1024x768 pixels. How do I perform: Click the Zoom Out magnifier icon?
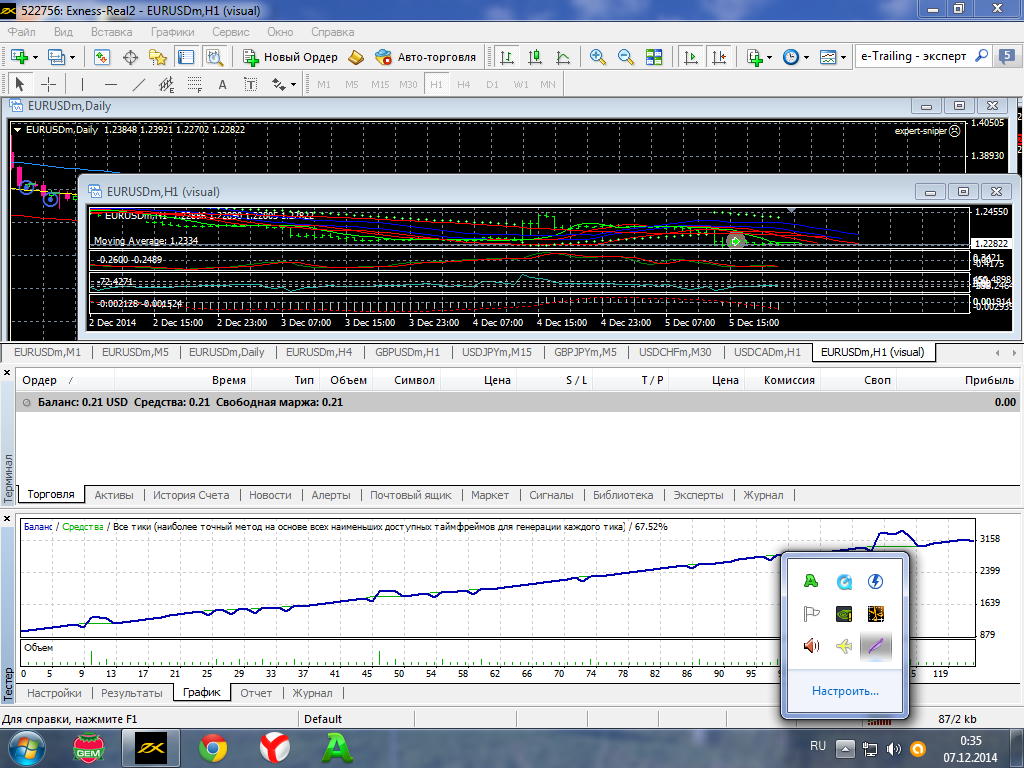(x=626, y=57)
